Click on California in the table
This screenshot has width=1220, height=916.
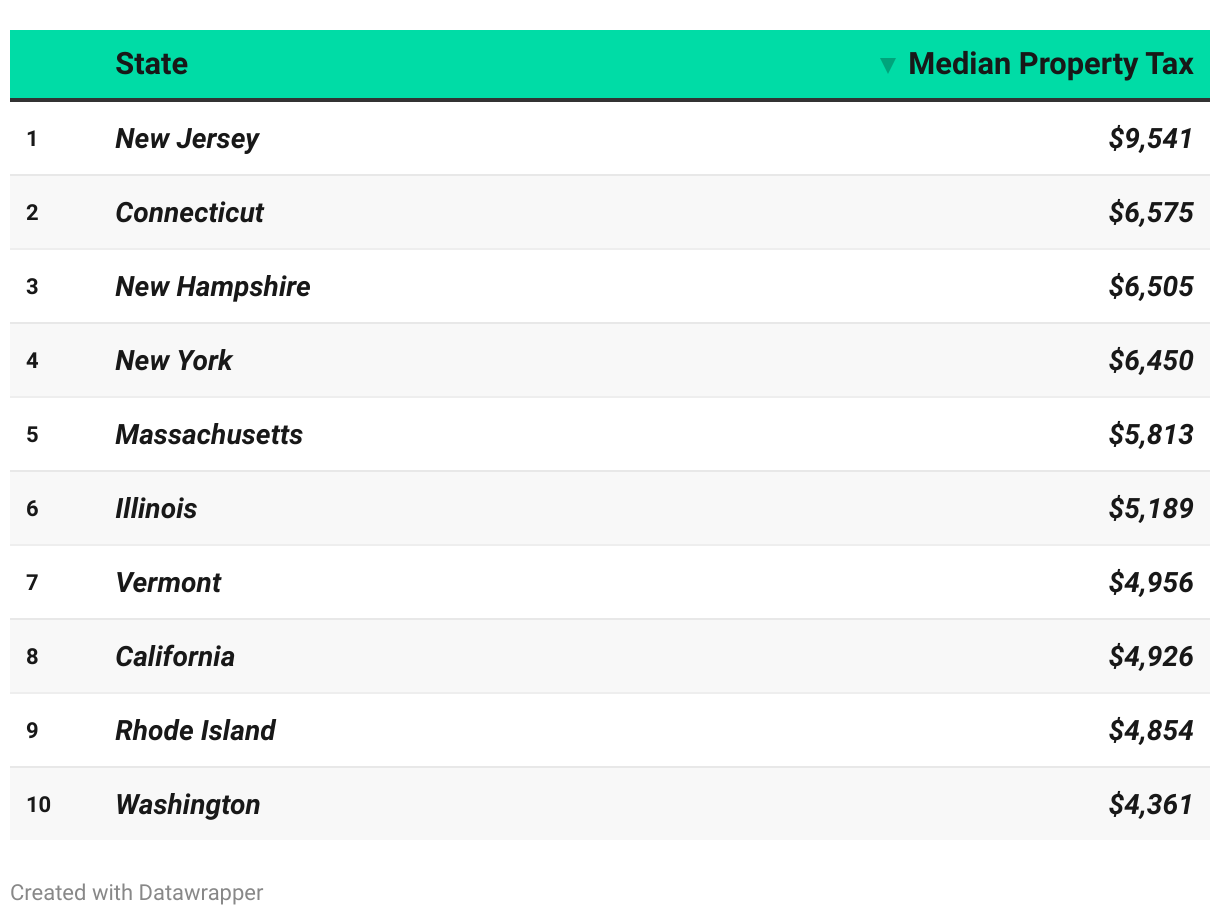pos(175,657)
